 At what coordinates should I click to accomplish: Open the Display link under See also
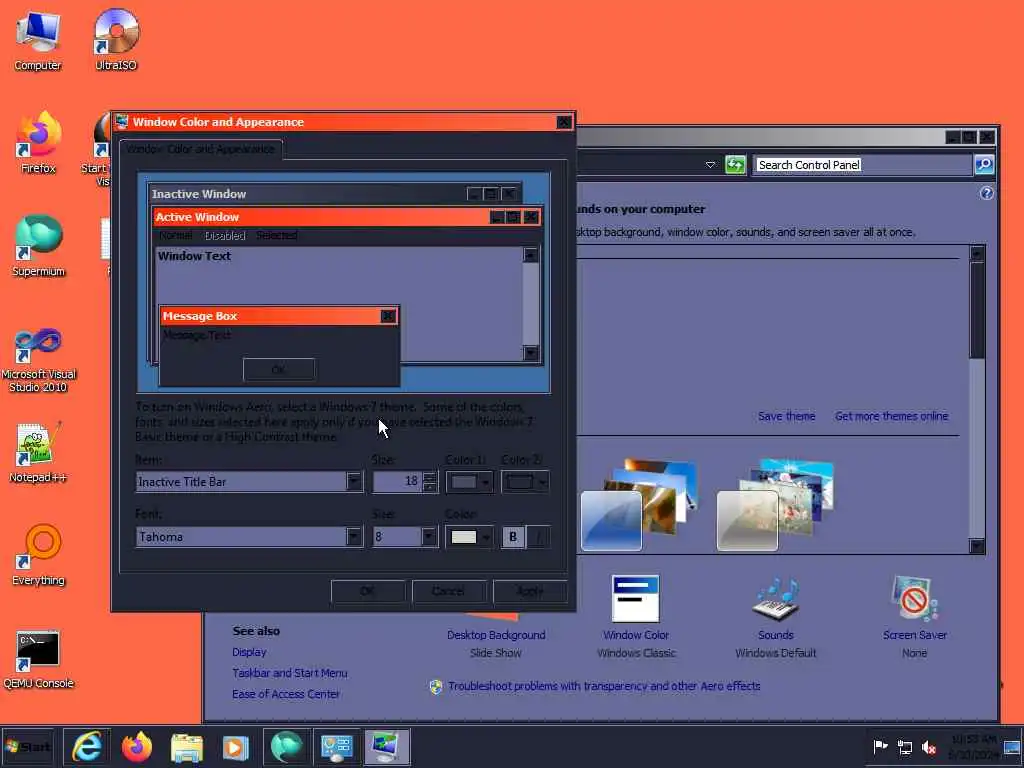(249, 652)
